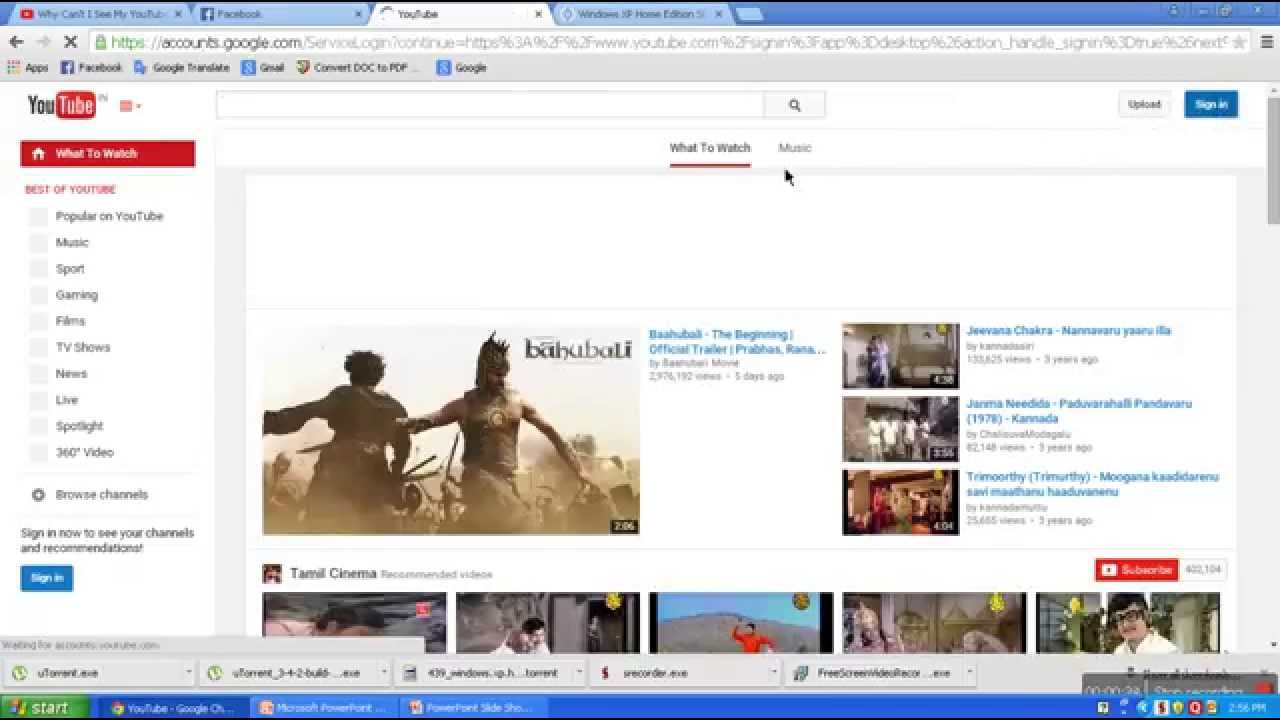Open the Google bookmark
The height and width of the screenshot is (720, 1280).
tap(461, 68)
